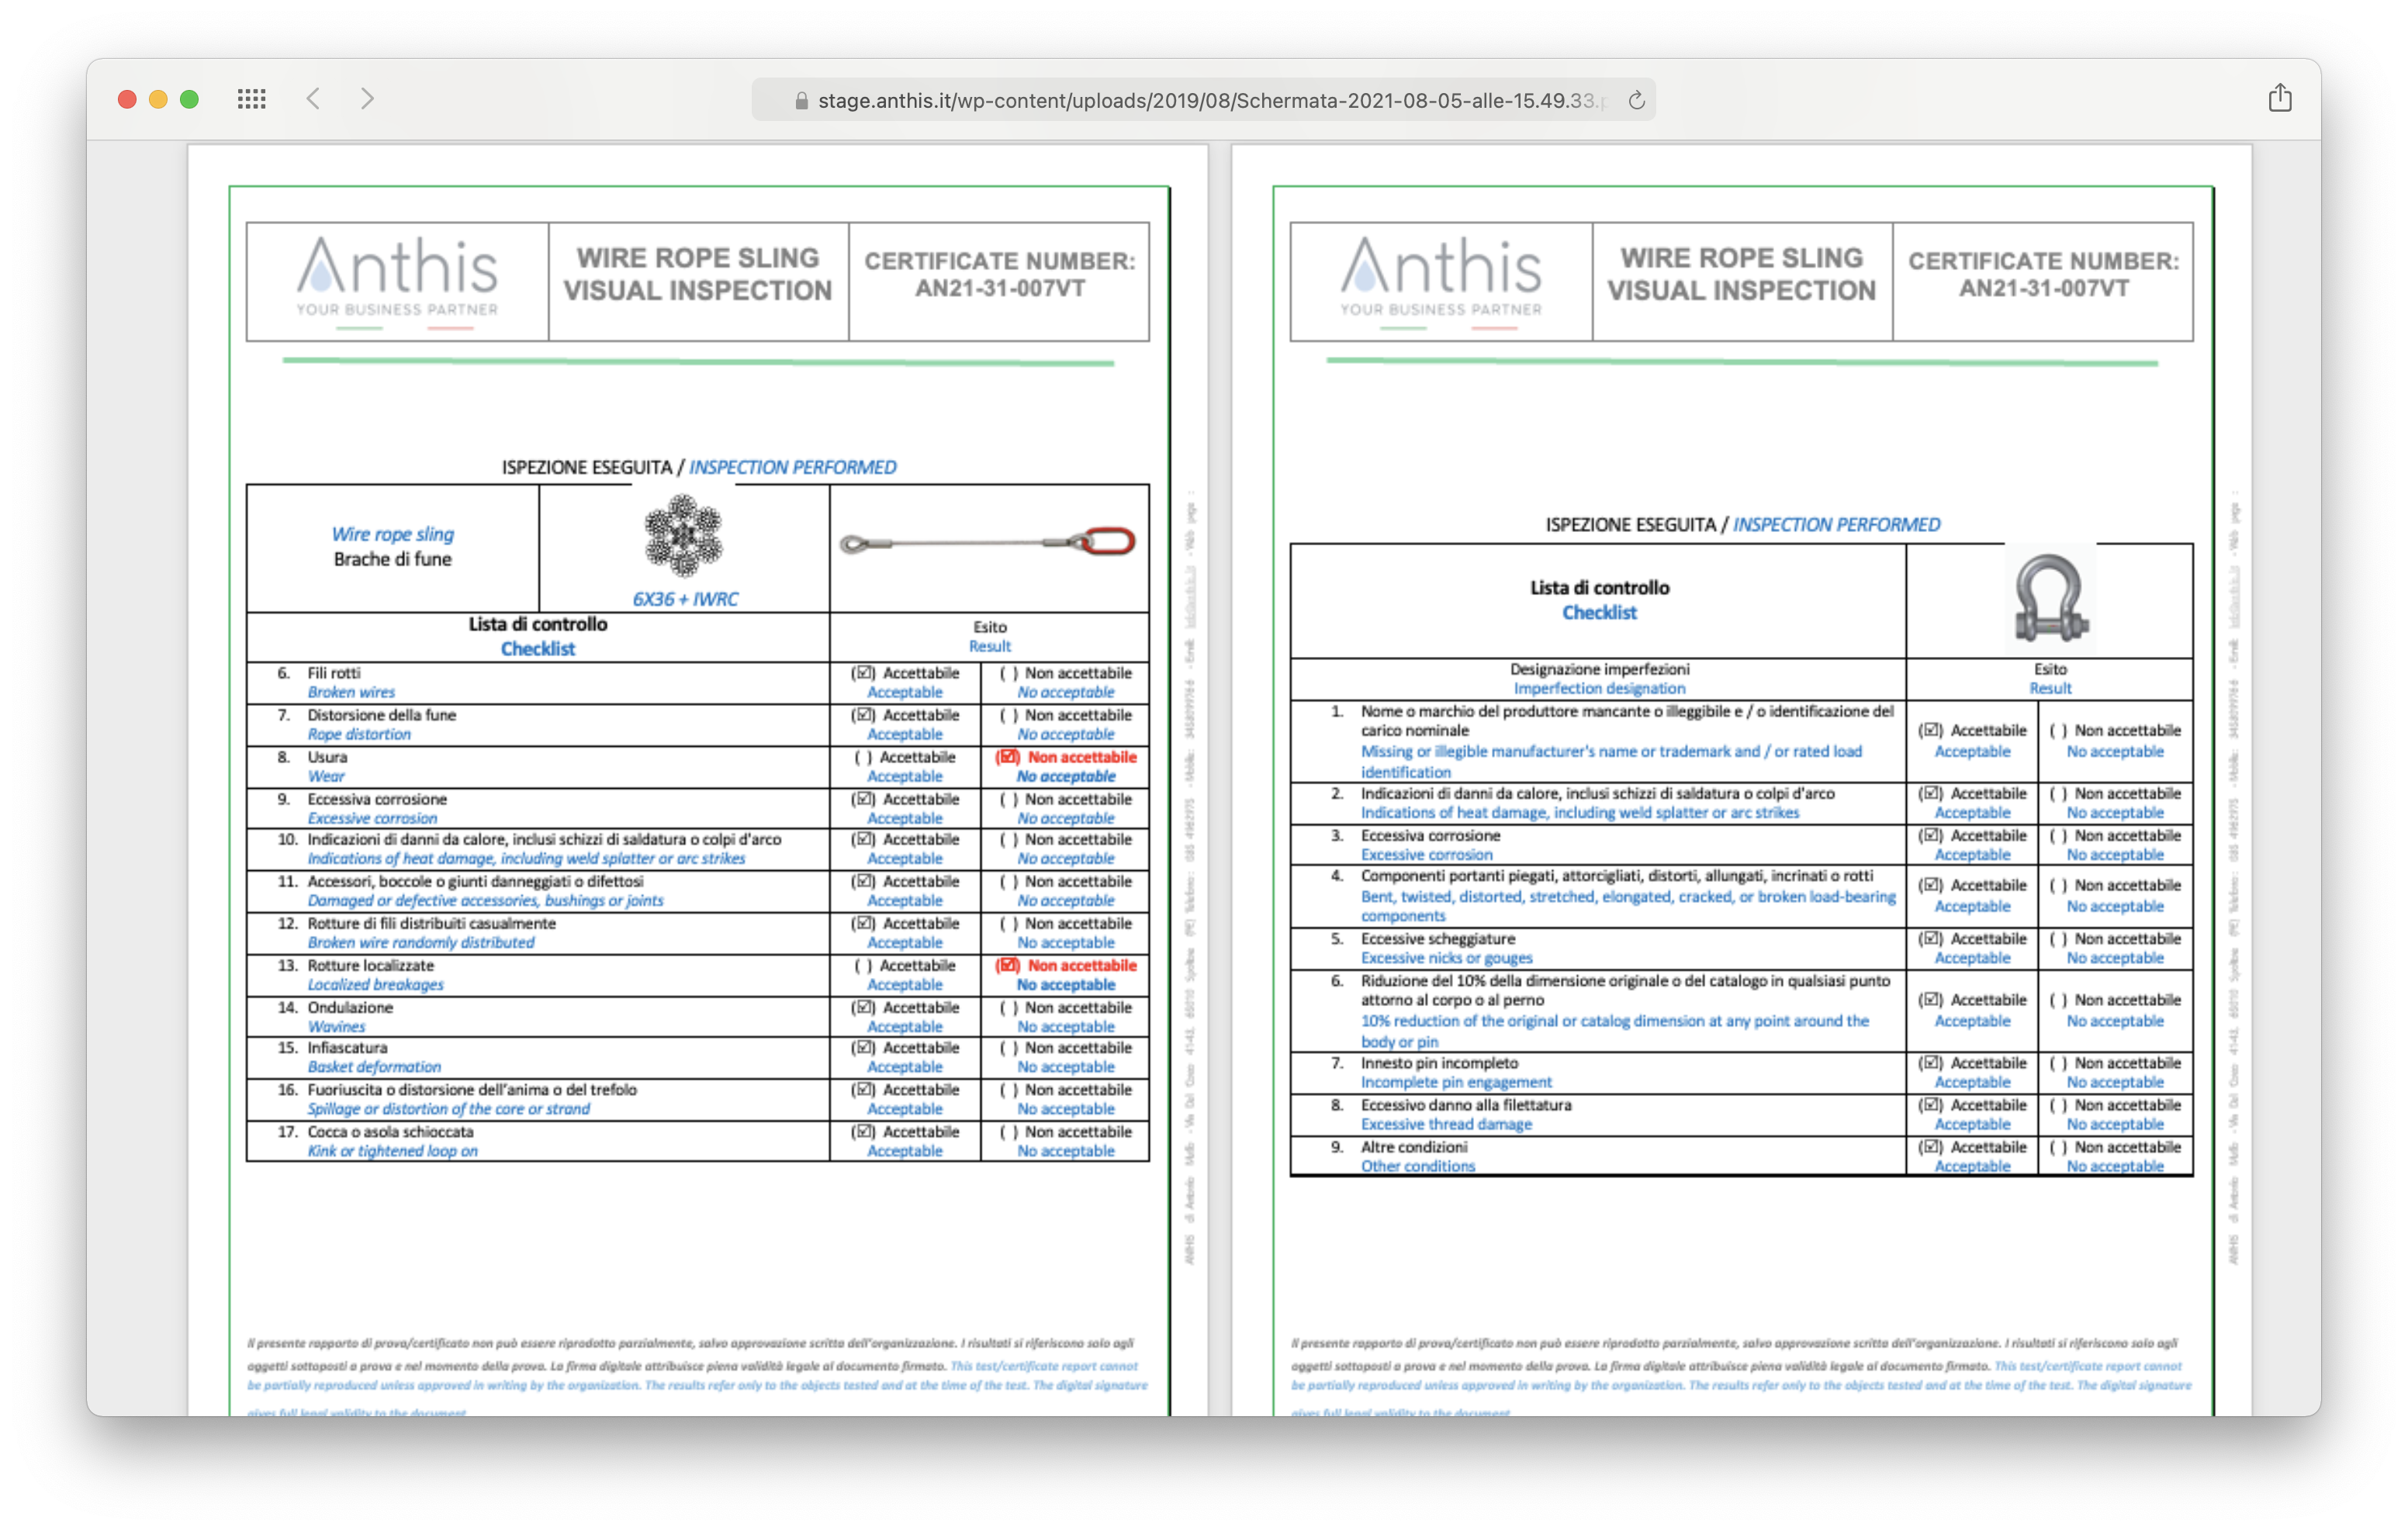
Task: Click the Accettabile box for Infiascatura
Action: click(865, 1047)
